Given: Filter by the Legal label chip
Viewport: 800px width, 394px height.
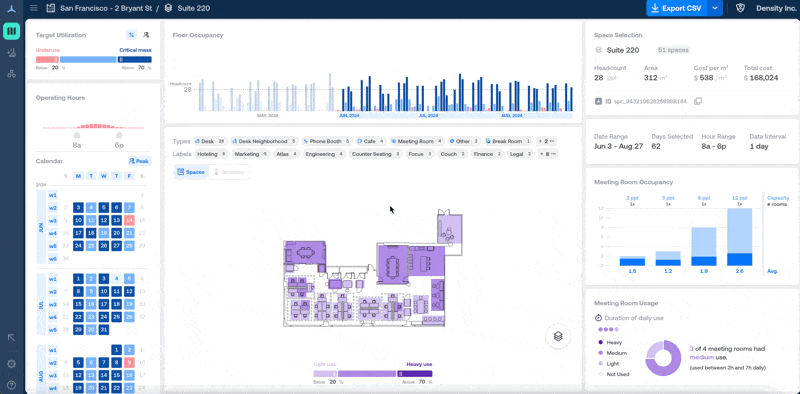Looking at the screenshot, I should coord(520,154).
